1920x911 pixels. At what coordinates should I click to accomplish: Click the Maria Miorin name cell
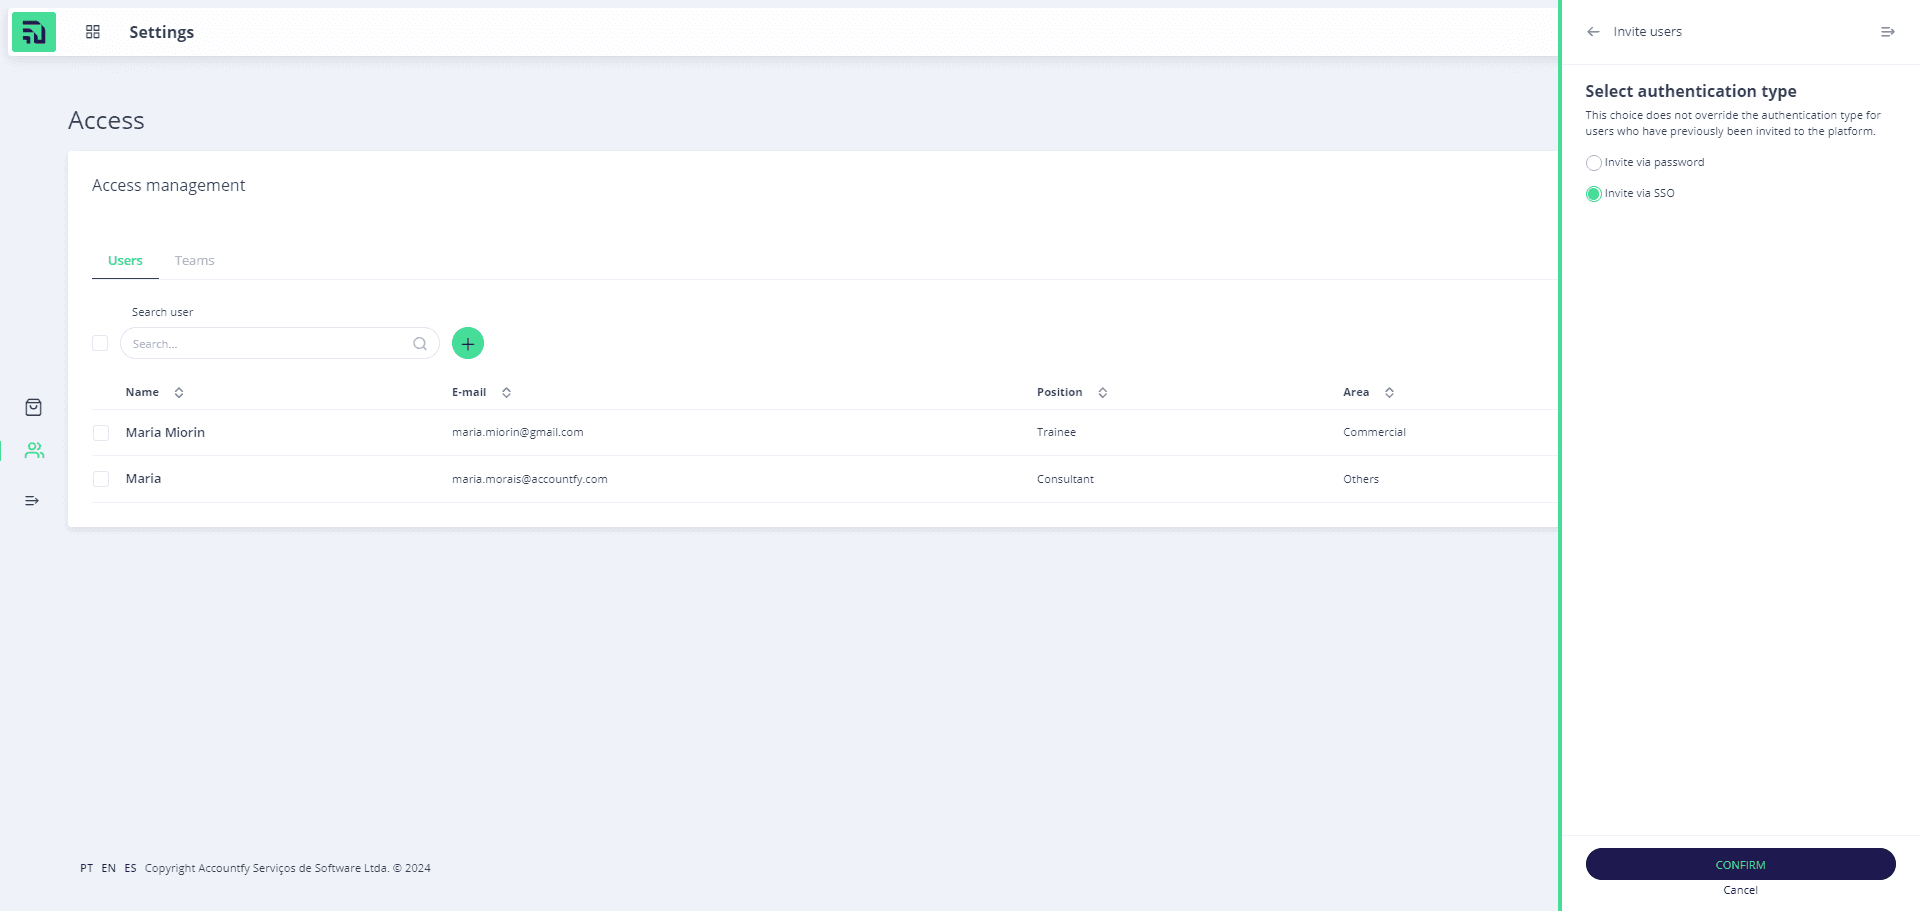coord(165,433)
